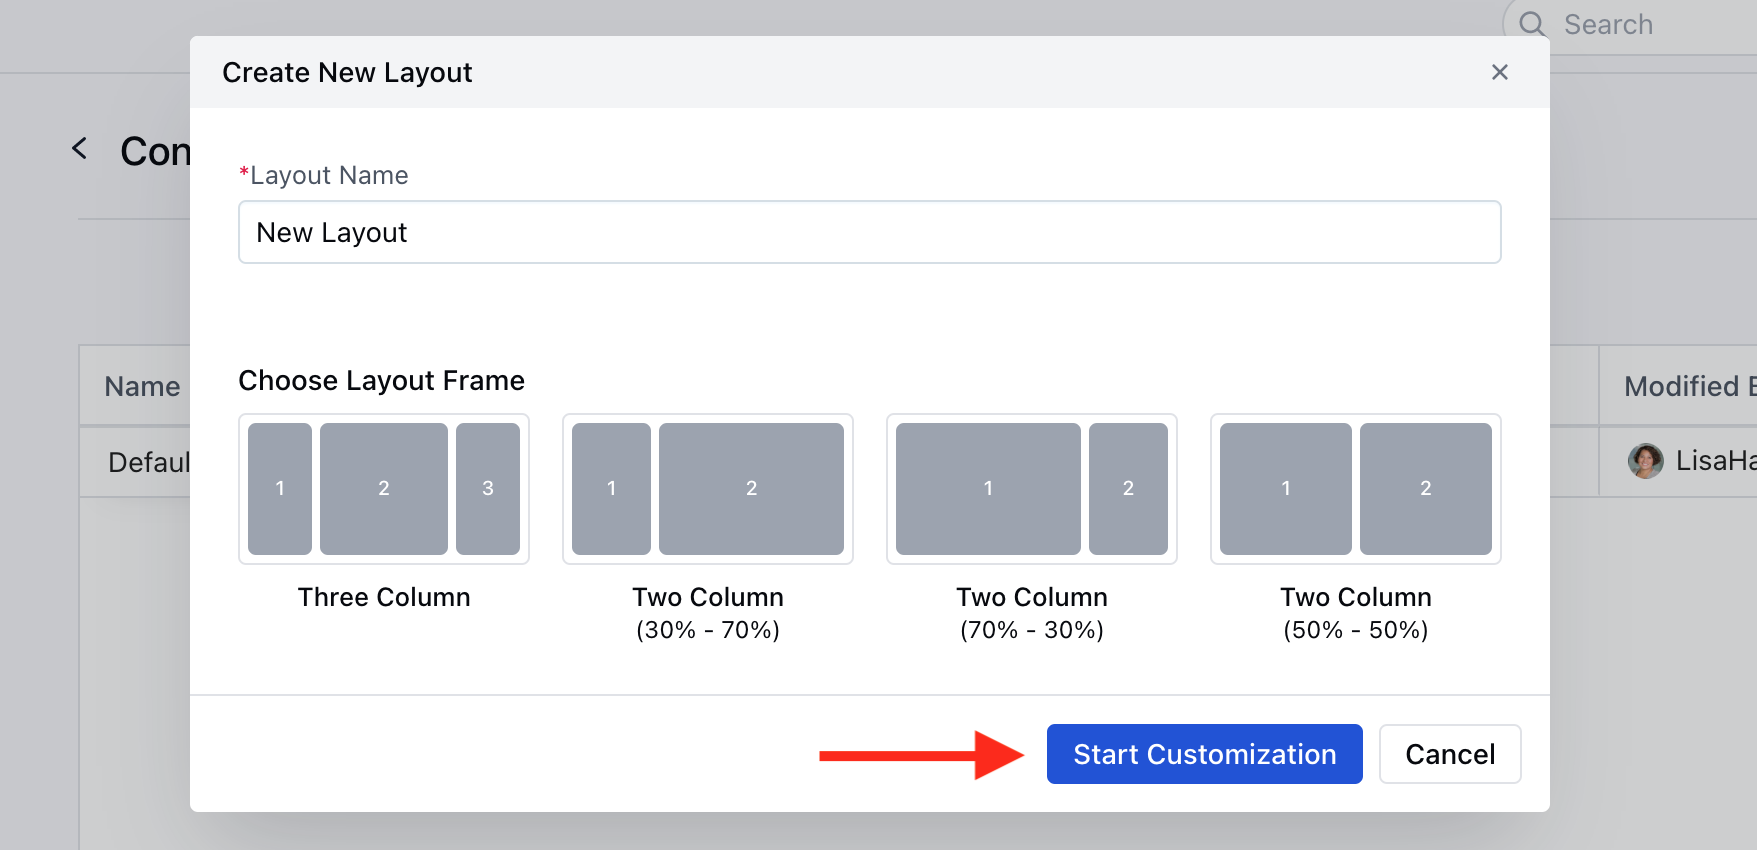The width and height of the screenshot is (1757, 850).
Task: Click the Three Column label text
Action: tap(384, 597)
